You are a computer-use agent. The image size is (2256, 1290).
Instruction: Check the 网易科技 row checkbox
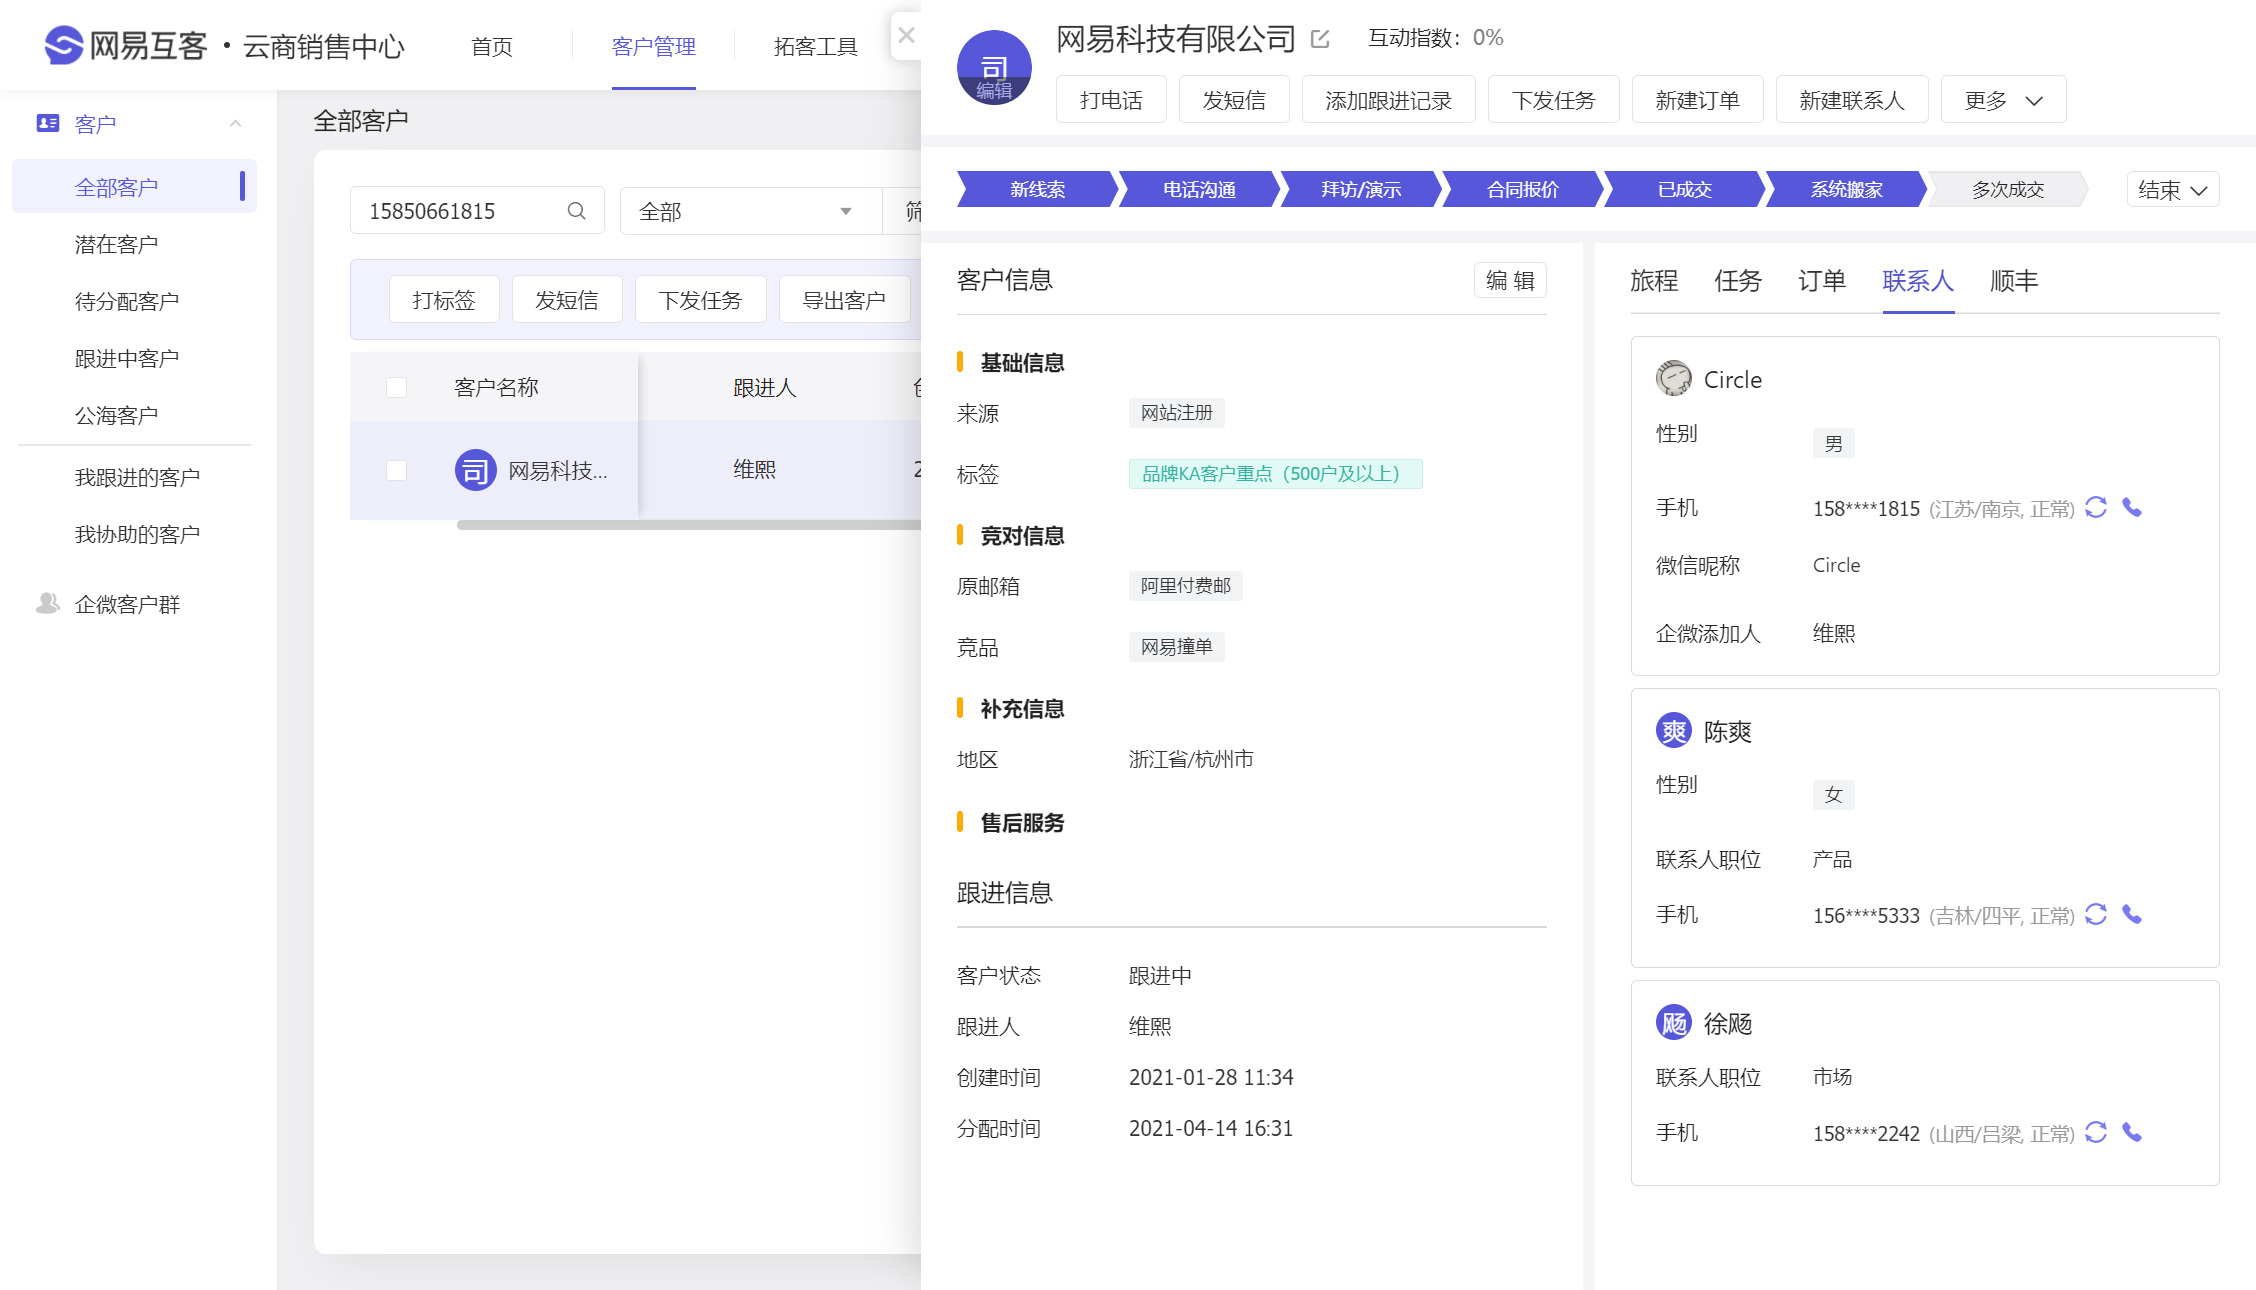tap(396, 470)
